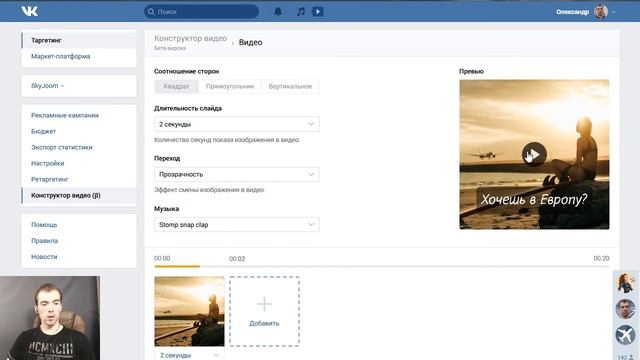Open the airplane community chat icon

[x=626, y=335]
